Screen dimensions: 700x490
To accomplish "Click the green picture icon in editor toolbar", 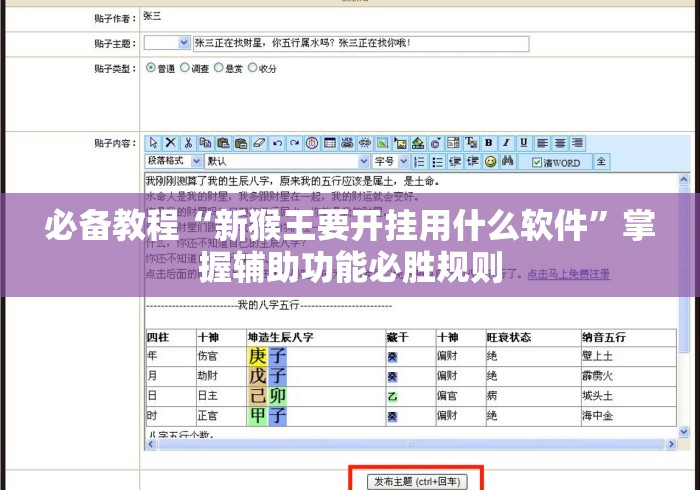I will (x=383, y=143).
